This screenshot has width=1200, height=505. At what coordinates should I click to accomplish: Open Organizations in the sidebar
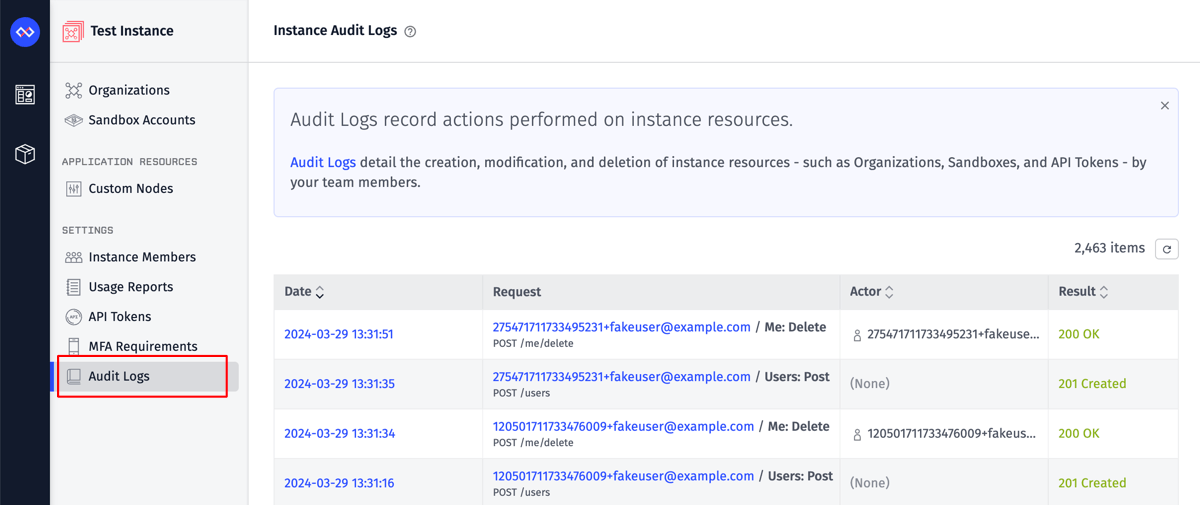pyautogui.click(x=129, y=90)
